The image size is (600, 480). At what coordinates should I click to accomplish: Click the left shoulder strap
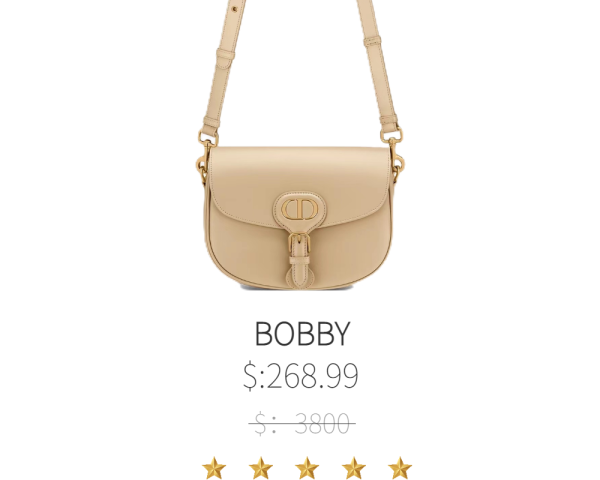coord(224,67)
